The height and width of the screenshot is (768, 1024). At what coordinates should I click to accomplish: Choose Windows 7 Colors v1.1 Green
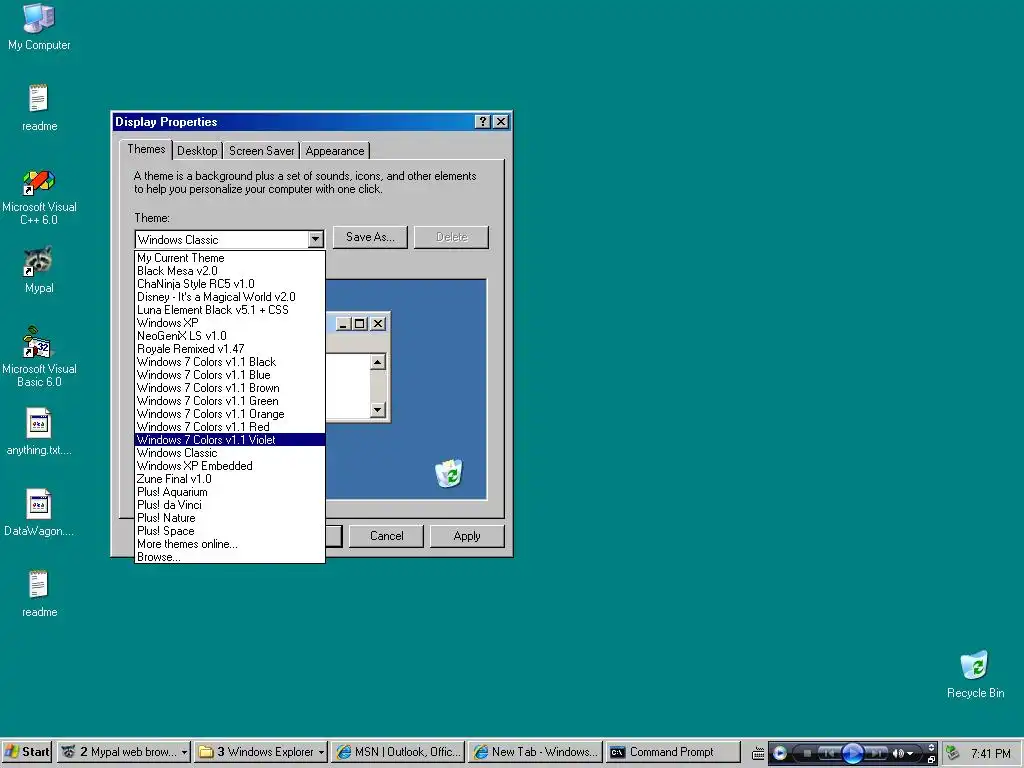pos(230,402)
